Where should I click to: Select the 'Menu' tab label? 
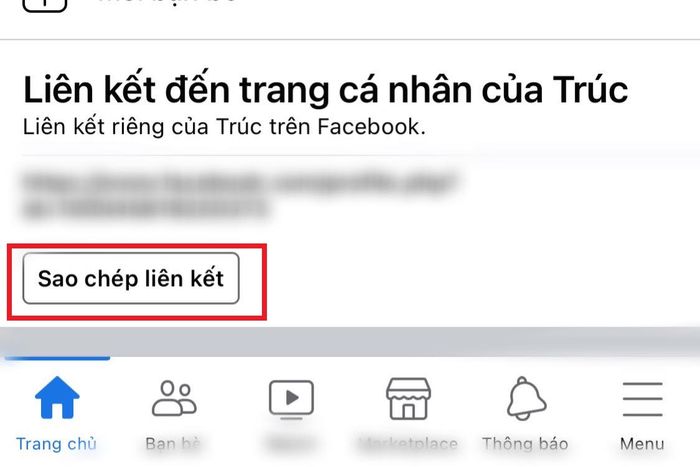pos(642,444)
